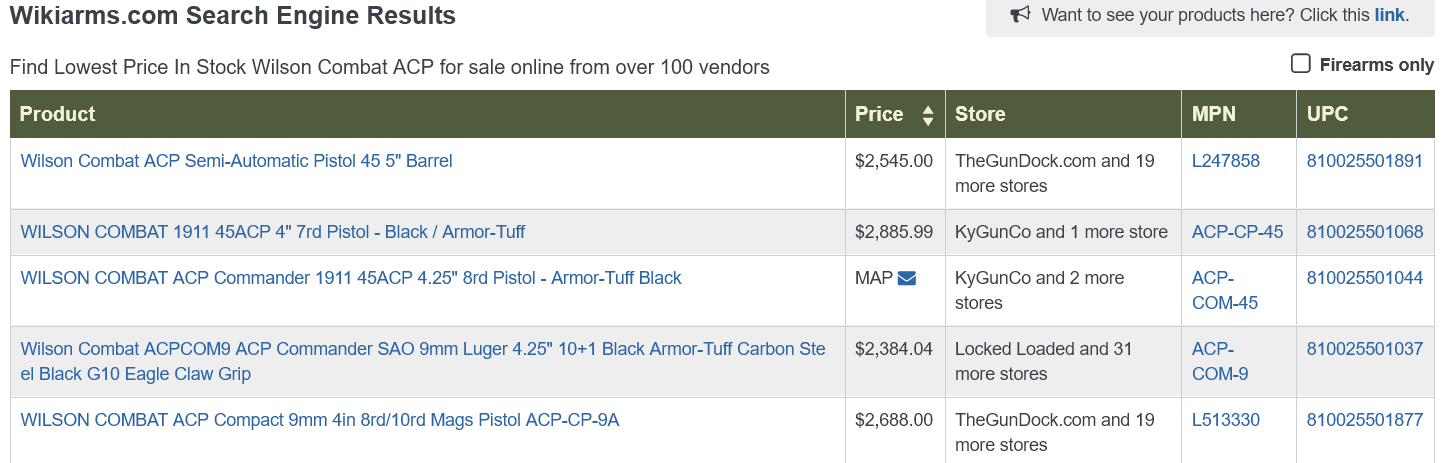
Task: Click the MPN column header
Action: (1214, 114)
